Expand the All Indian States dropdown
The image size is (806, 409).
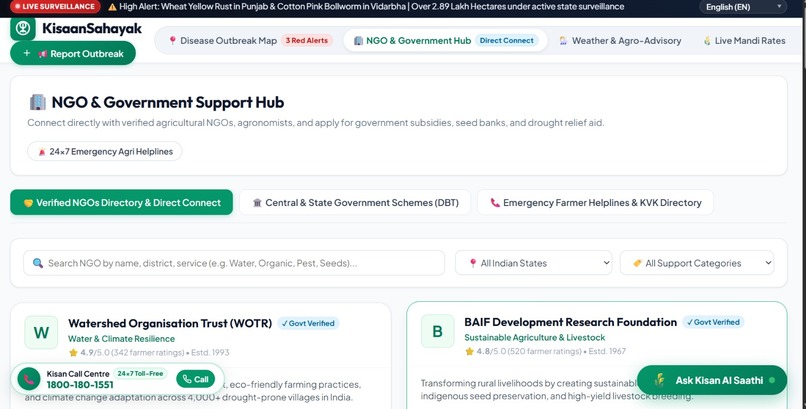point(534,263)
